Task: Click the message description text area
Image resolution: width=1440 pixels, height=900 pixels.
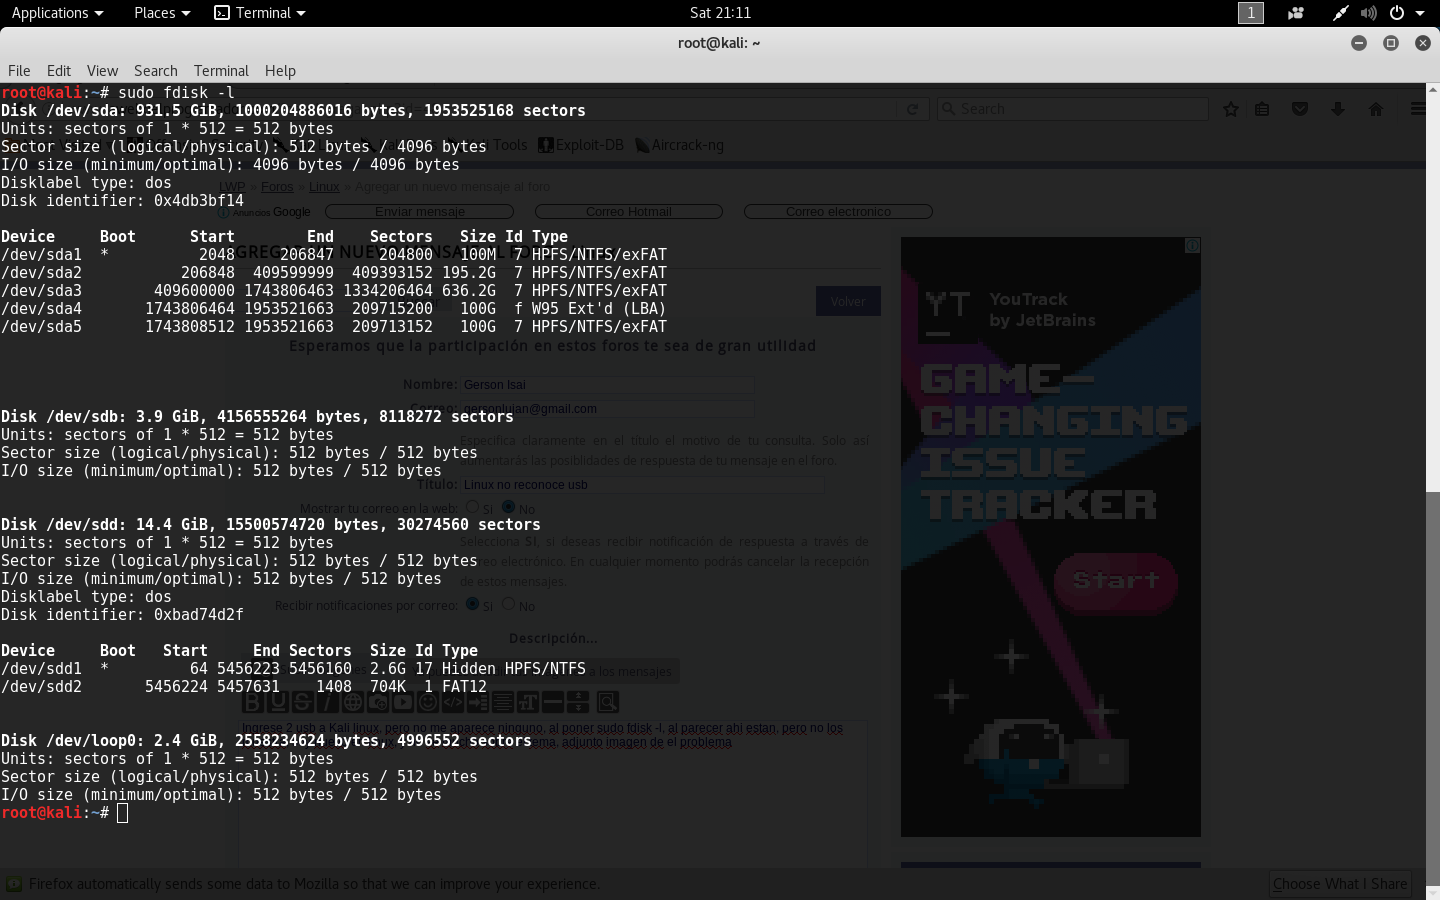Action: coord(552,795)
